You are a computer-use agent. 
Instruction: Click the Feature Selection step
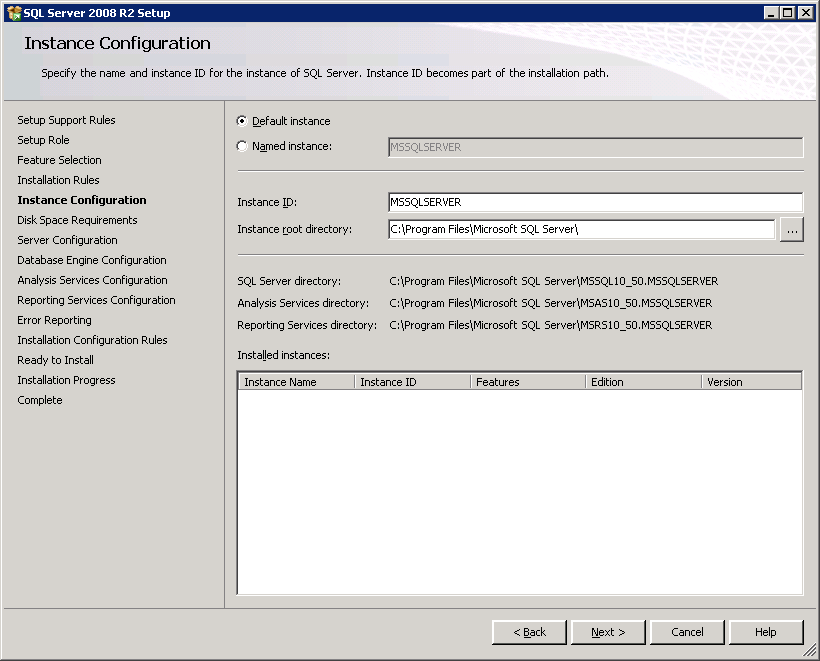point(60,160)
